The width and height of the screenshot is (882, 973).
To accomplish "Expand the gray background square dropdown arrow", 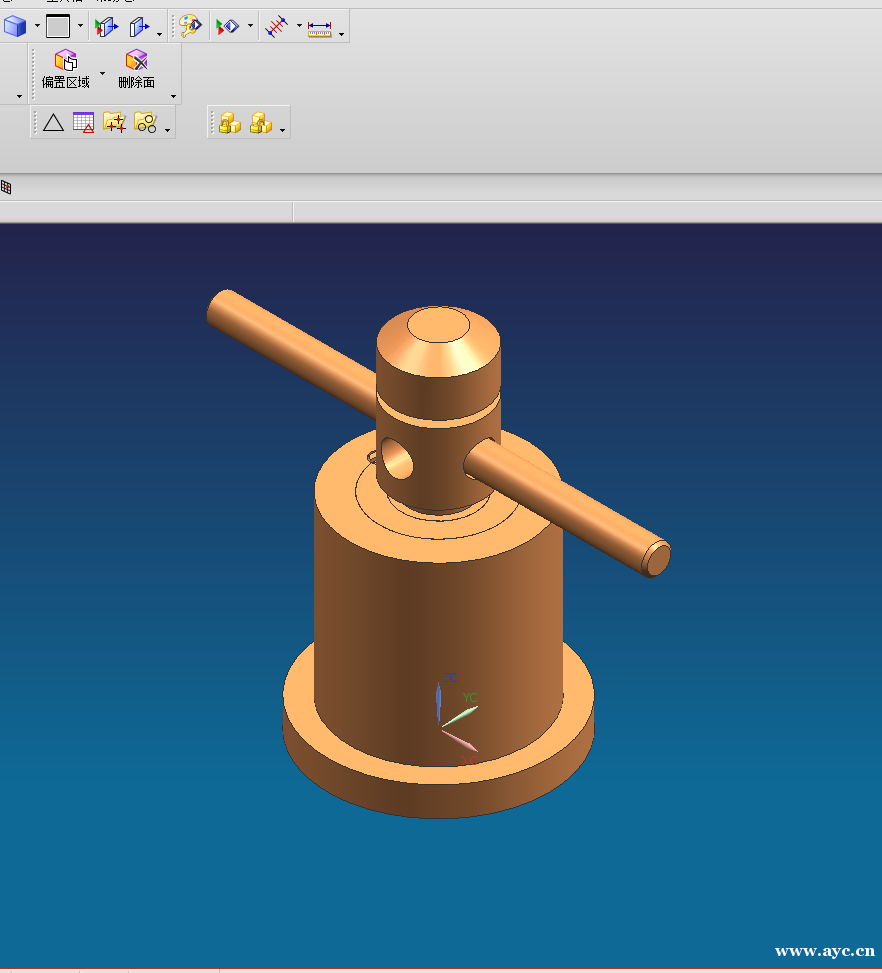I will coord(80,27).
